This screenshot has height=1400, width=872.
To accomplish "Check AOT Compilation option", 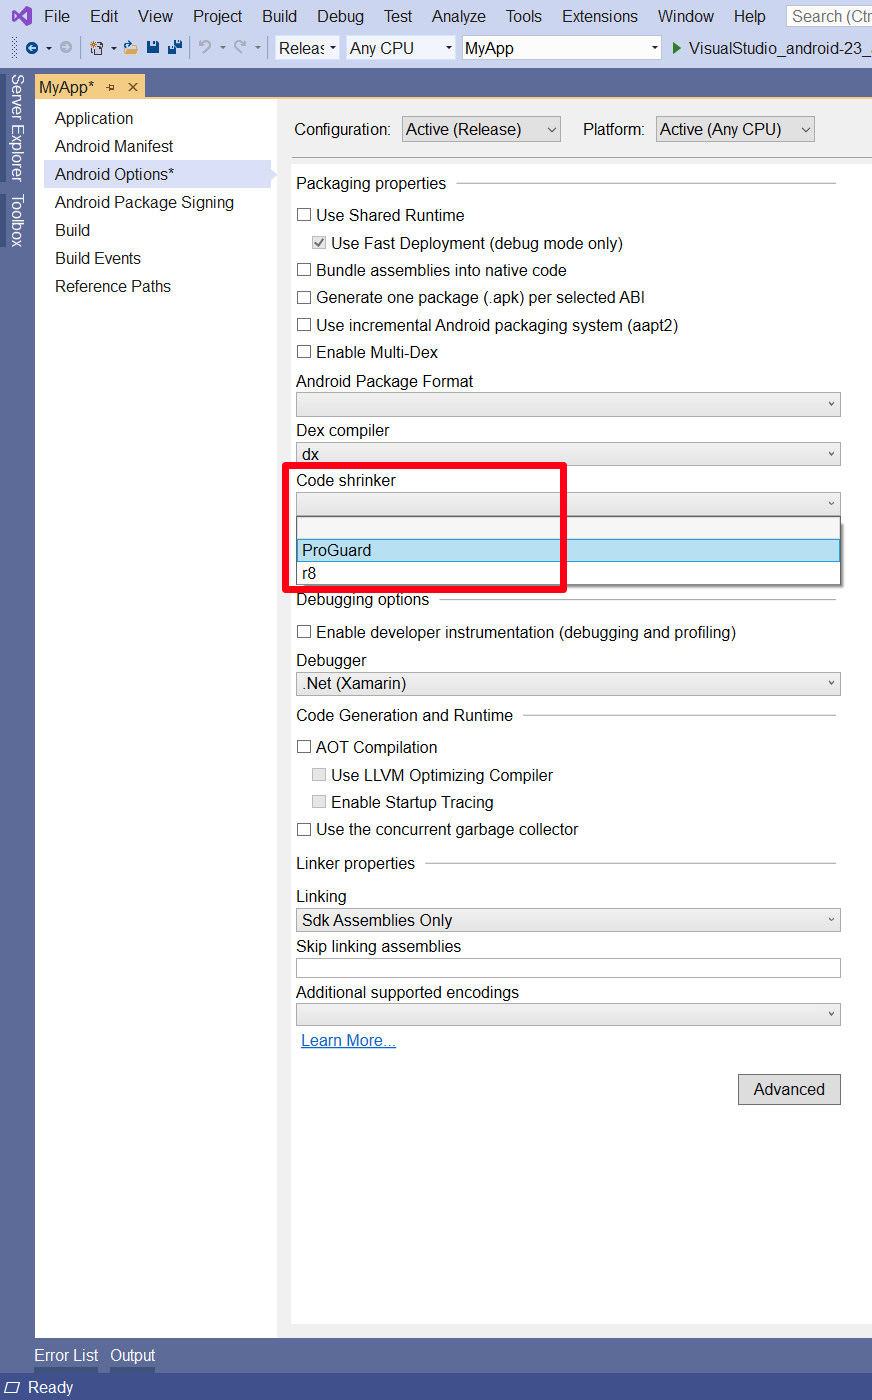I will point(304,747).
